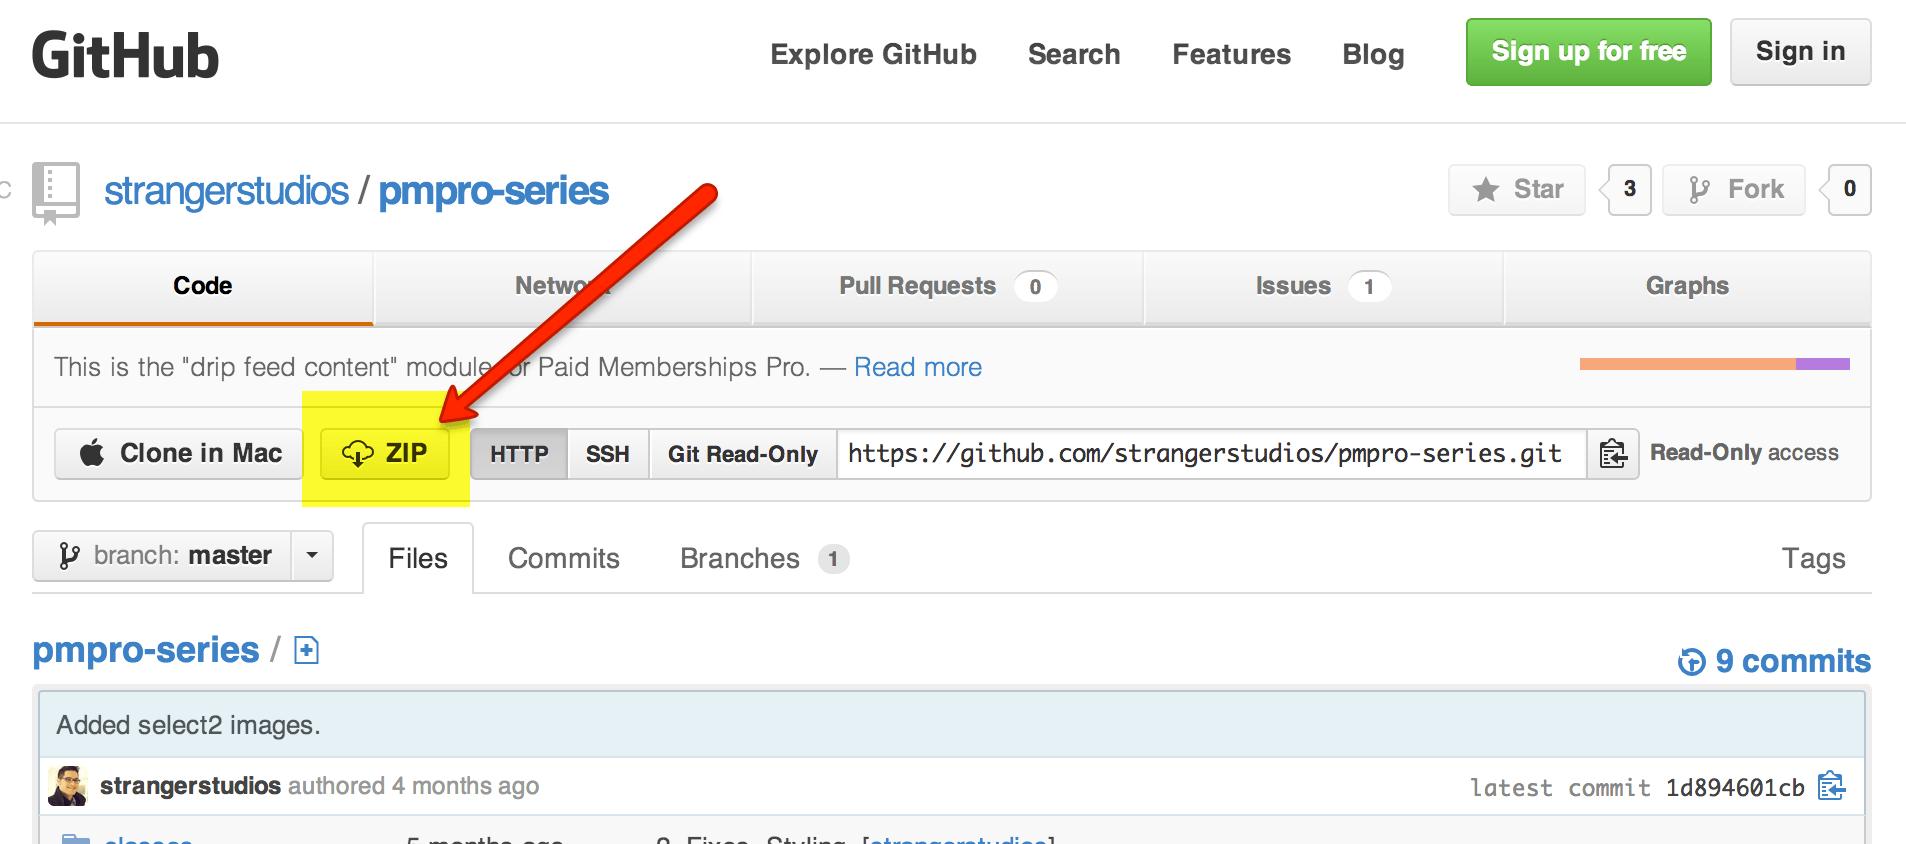Screen dimensions: 1906x844
Task: Click the language breakdown color bar
Action: (x=1714, y=364)
